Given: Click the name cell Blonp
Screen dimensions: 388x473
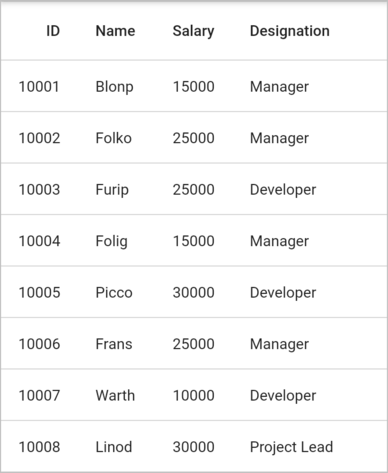Looking at the screenshot, I should tap(114, 87).
